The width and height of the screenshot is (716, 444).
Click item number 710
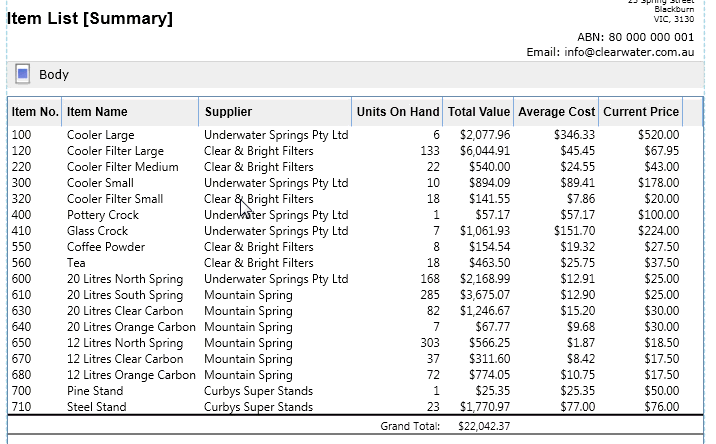click(x=21, y=407)
